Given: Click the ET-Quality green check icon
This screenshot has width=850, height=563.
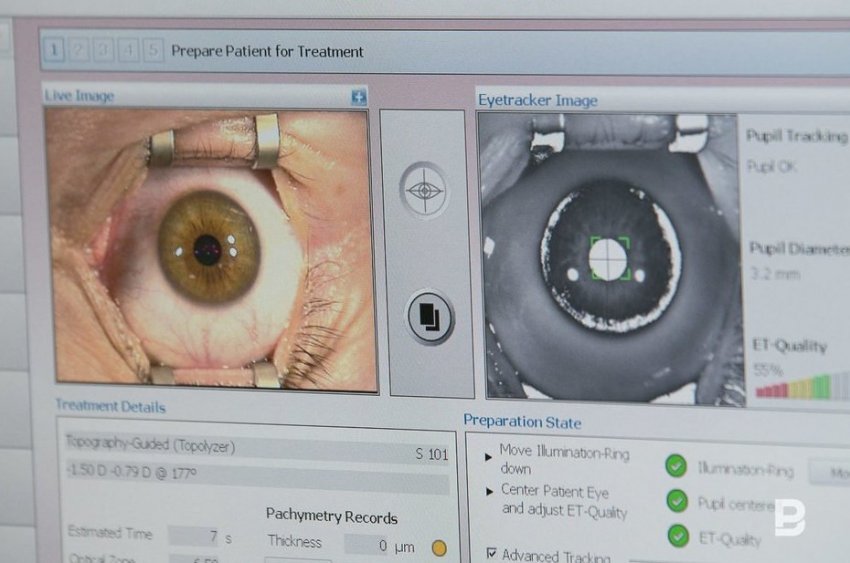Looking at the screenshot, I should click(677, 536).
